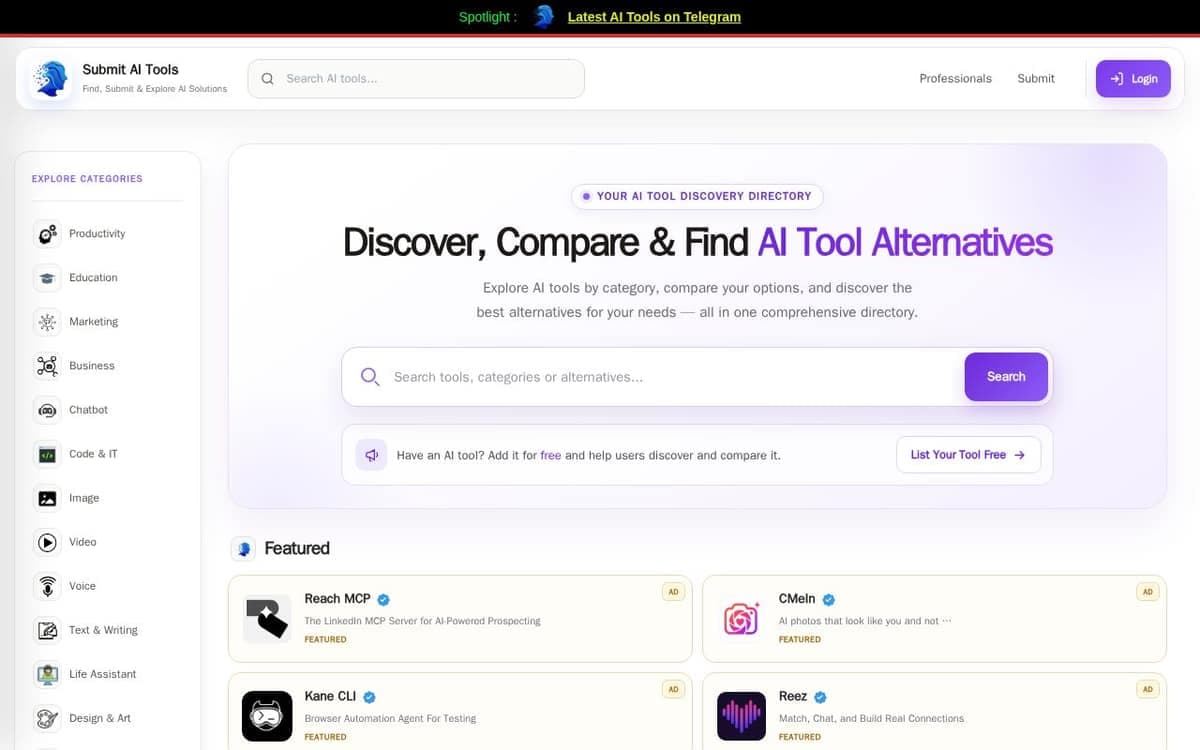
Task: Select the Video play icon
Action: coord(47,542)
